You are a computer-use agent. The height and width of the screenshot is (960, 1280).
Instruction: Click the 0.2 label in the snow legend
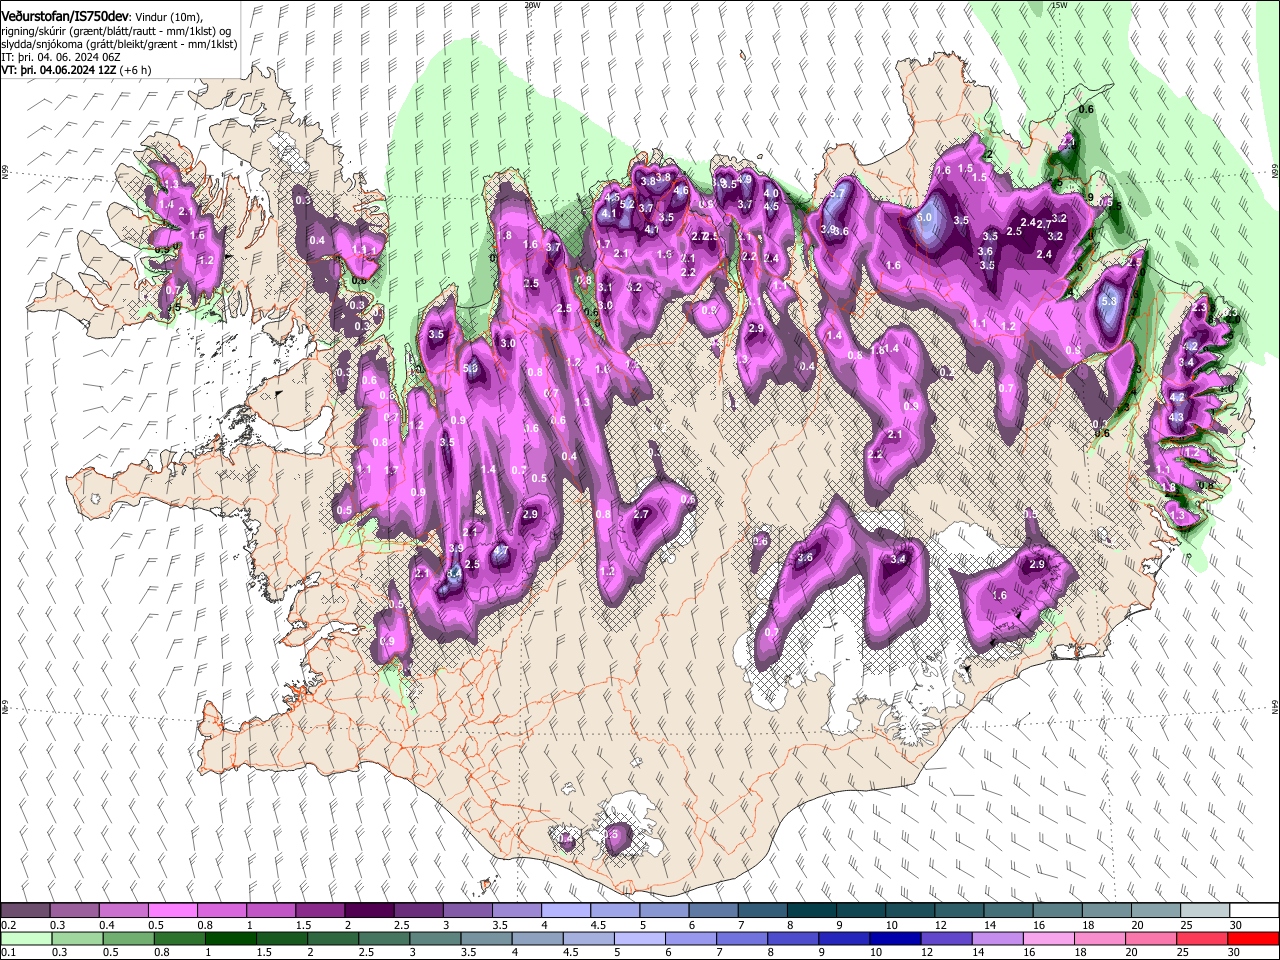click(x=8, y=925)
